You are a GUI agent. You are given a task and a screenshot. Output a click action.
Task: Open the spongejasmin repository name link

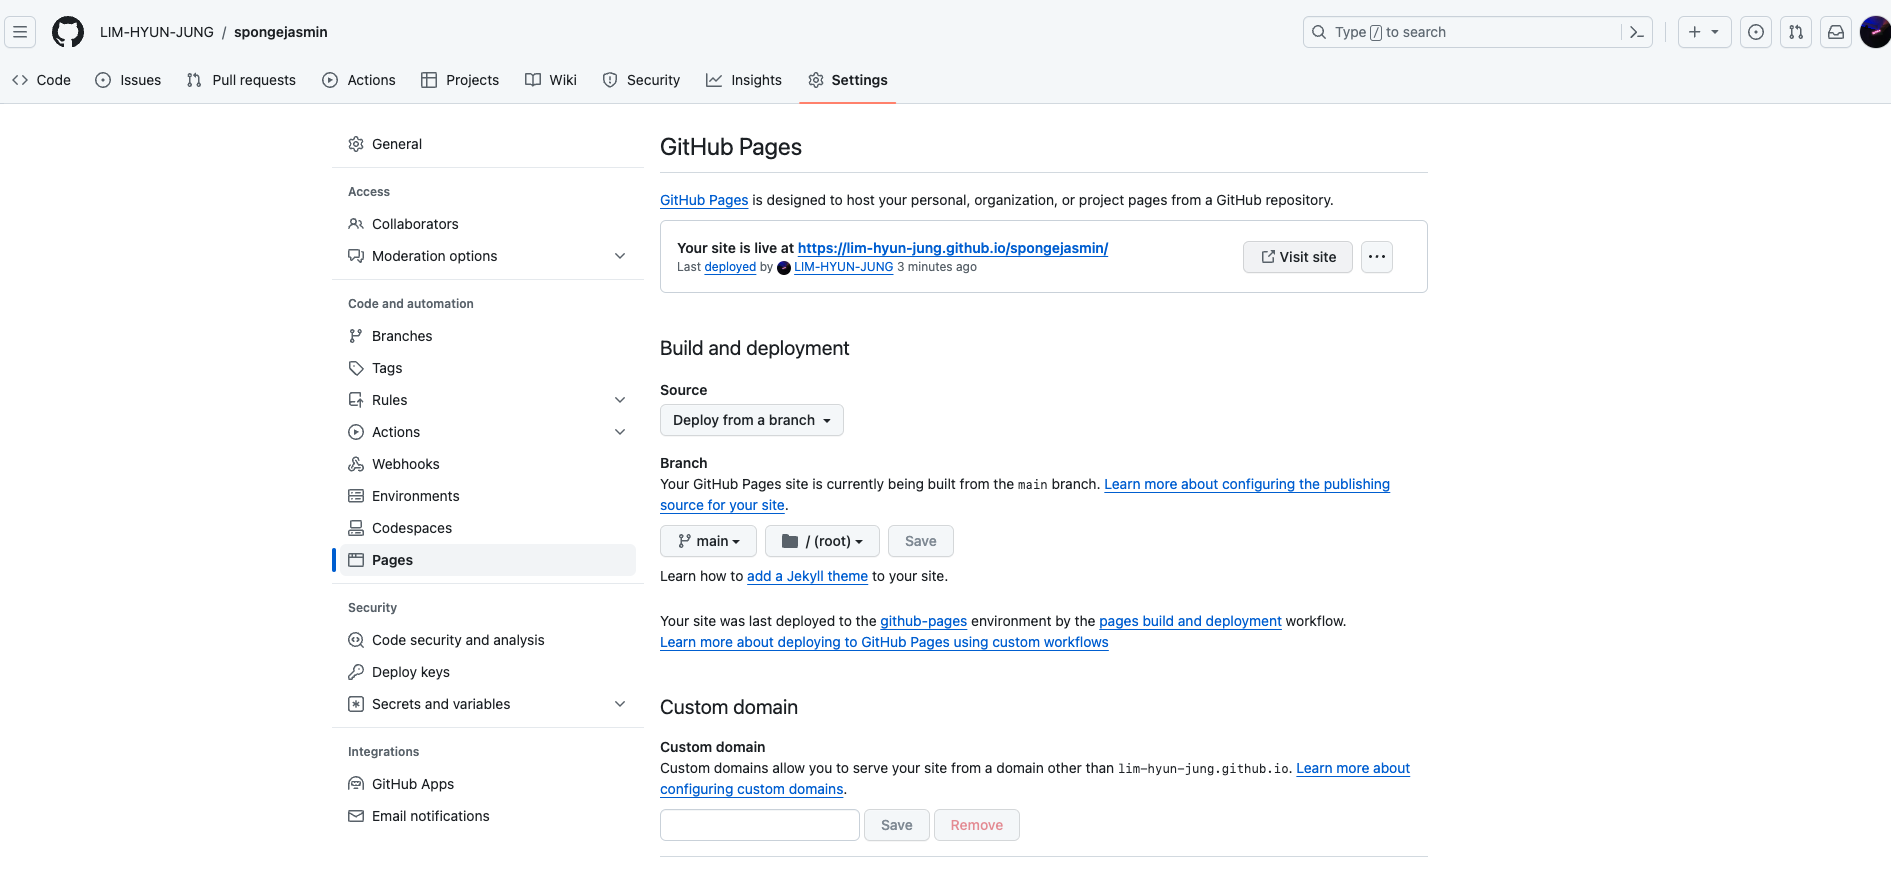pos(281,32)
